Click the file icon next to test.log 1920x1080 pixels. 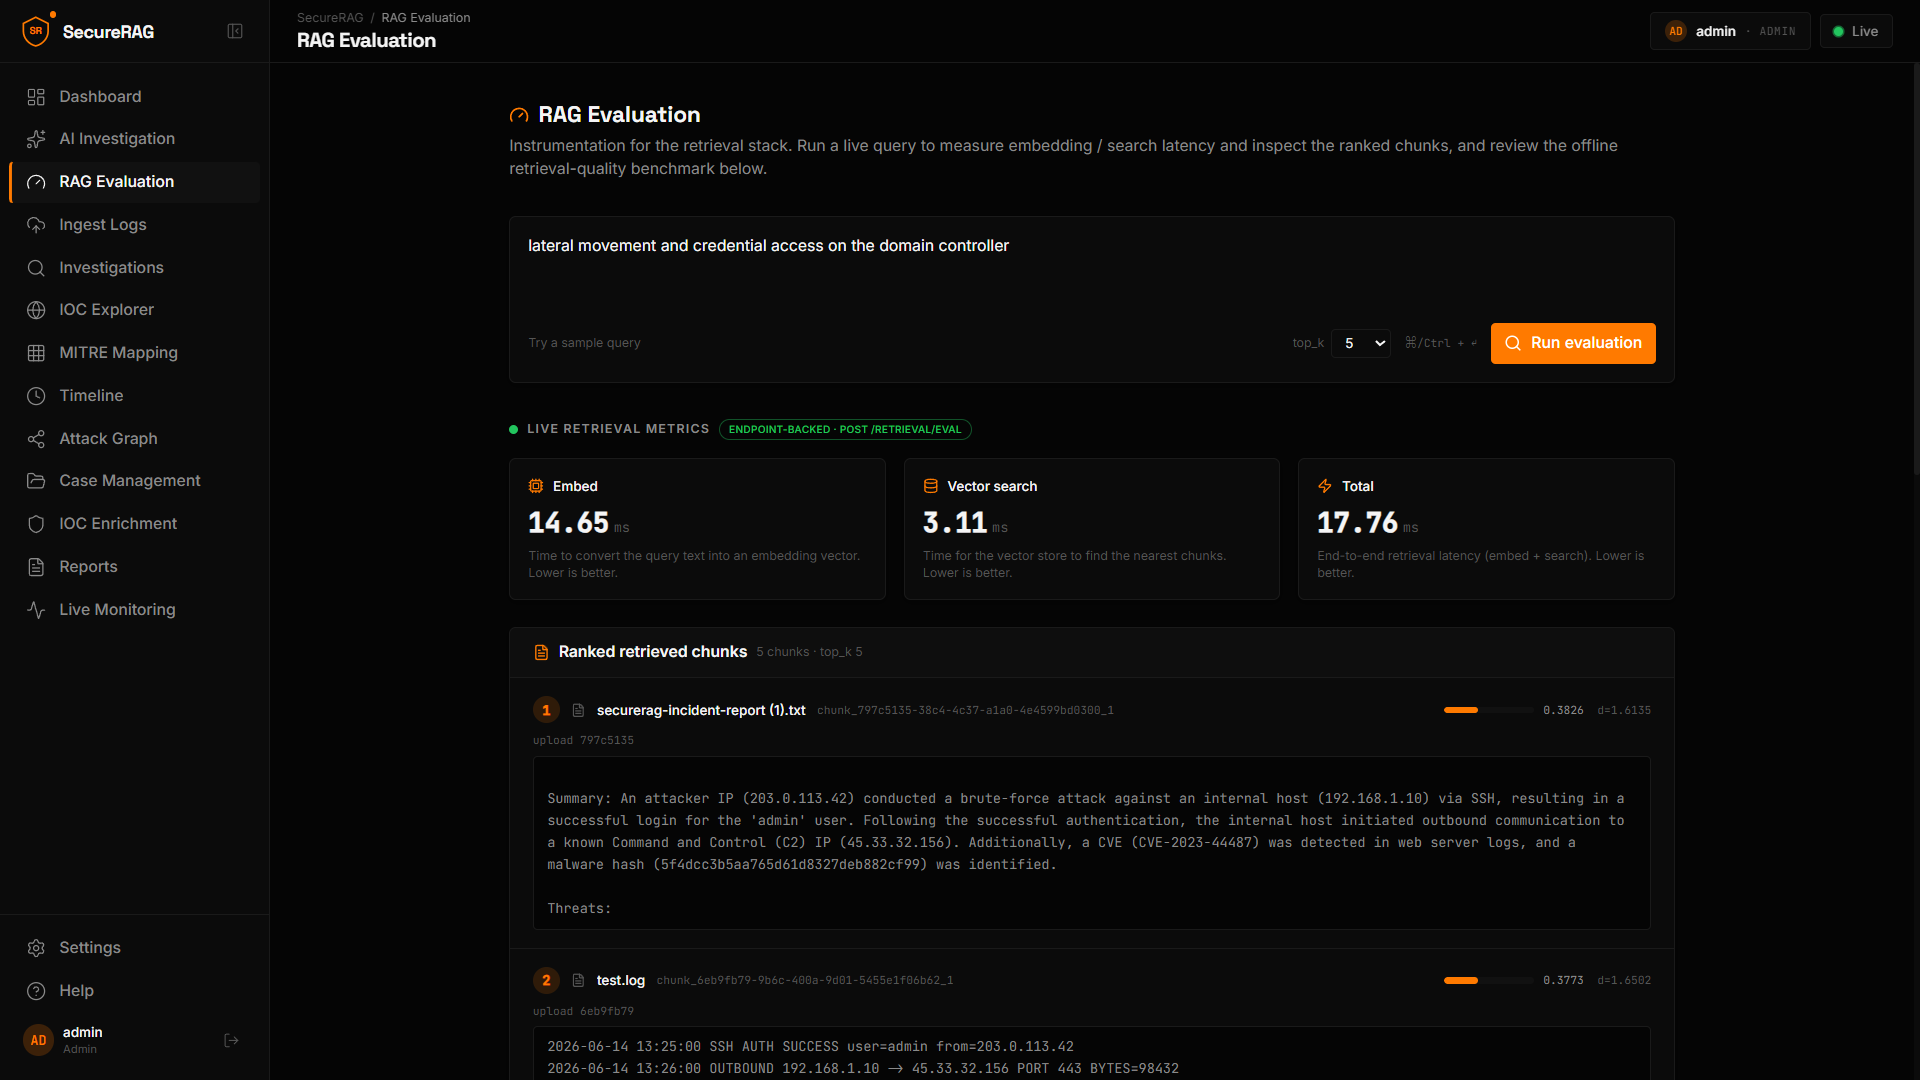[578, 980]
